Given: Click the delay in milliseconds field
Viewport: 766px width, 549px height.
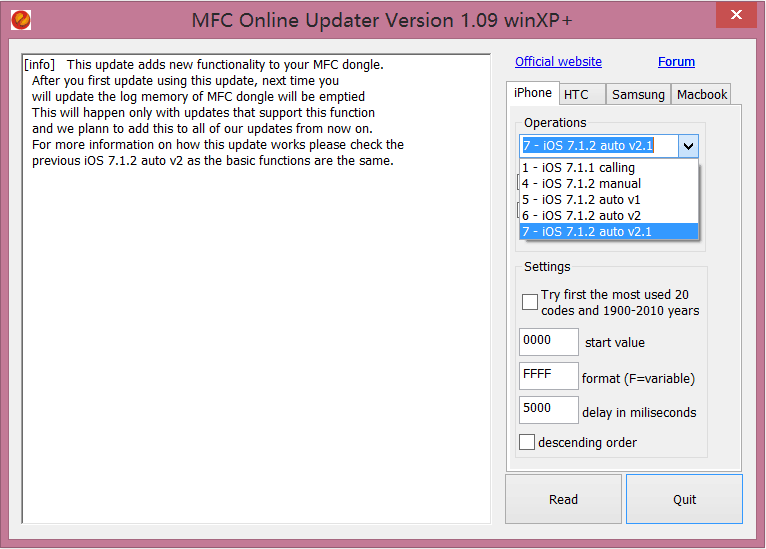Looking at the screenshot, I should 548,411.
